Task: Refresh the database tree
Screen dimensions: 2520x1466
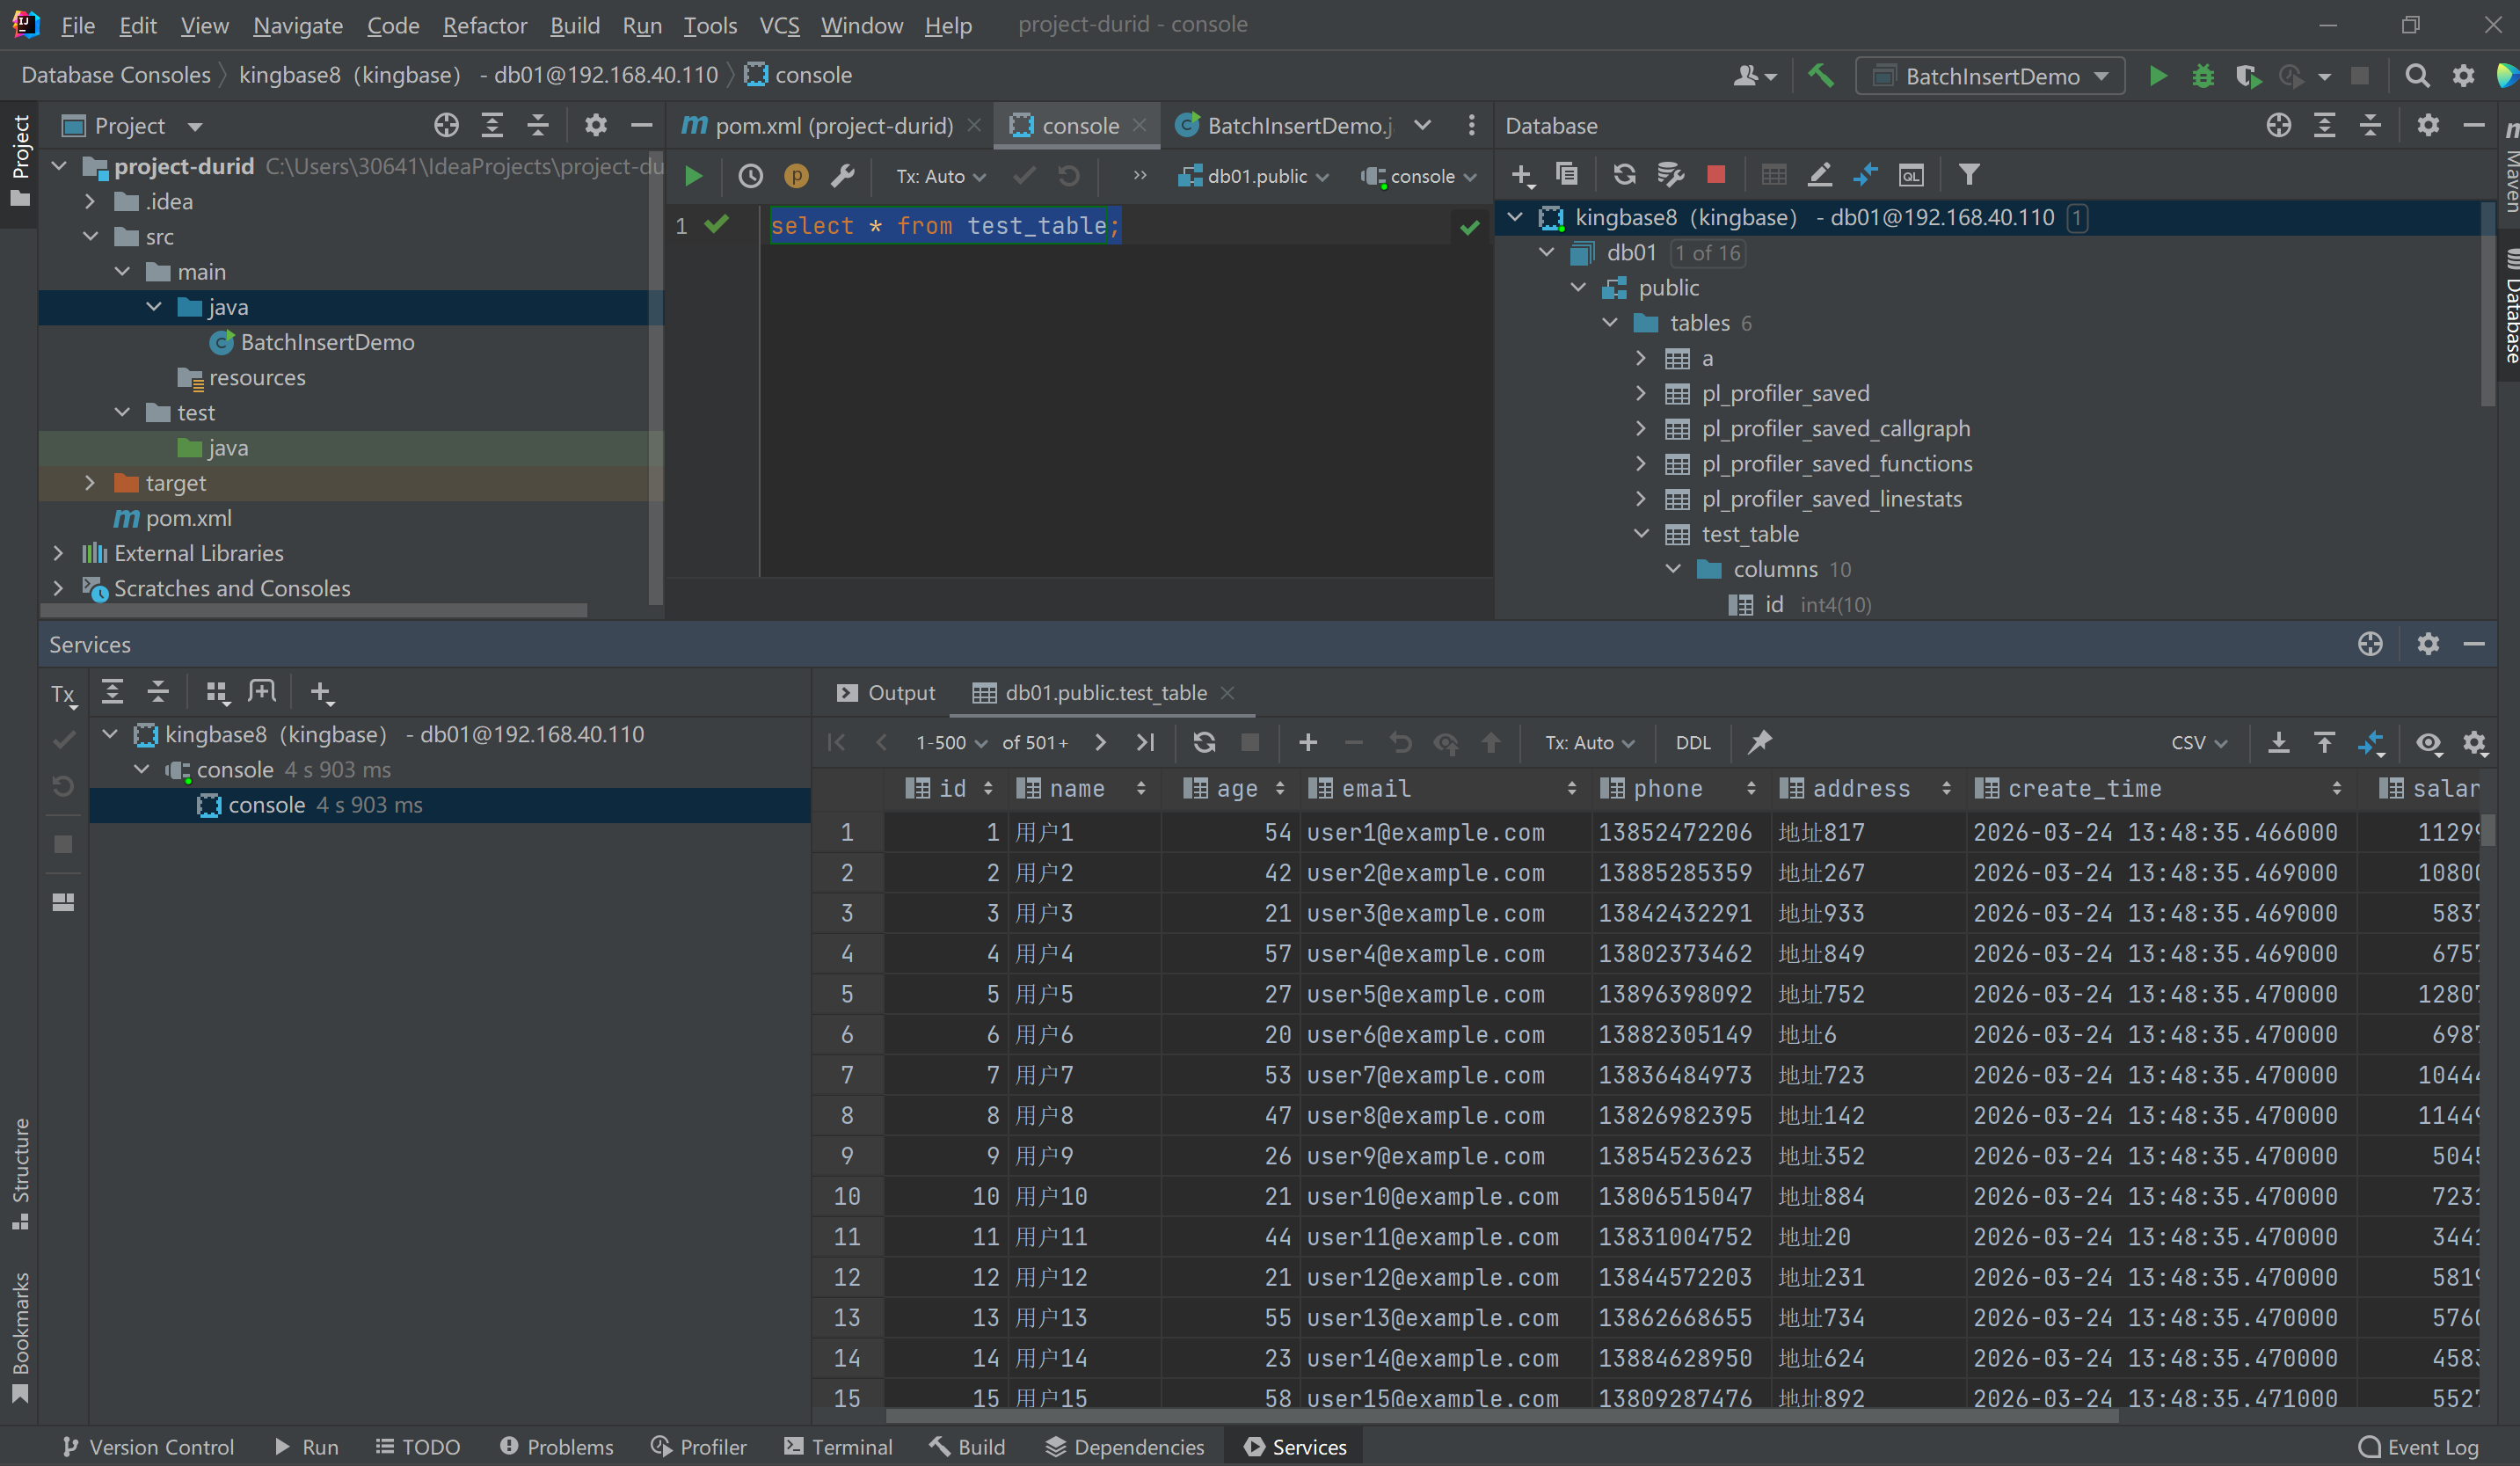Action: click(1624, 175)
